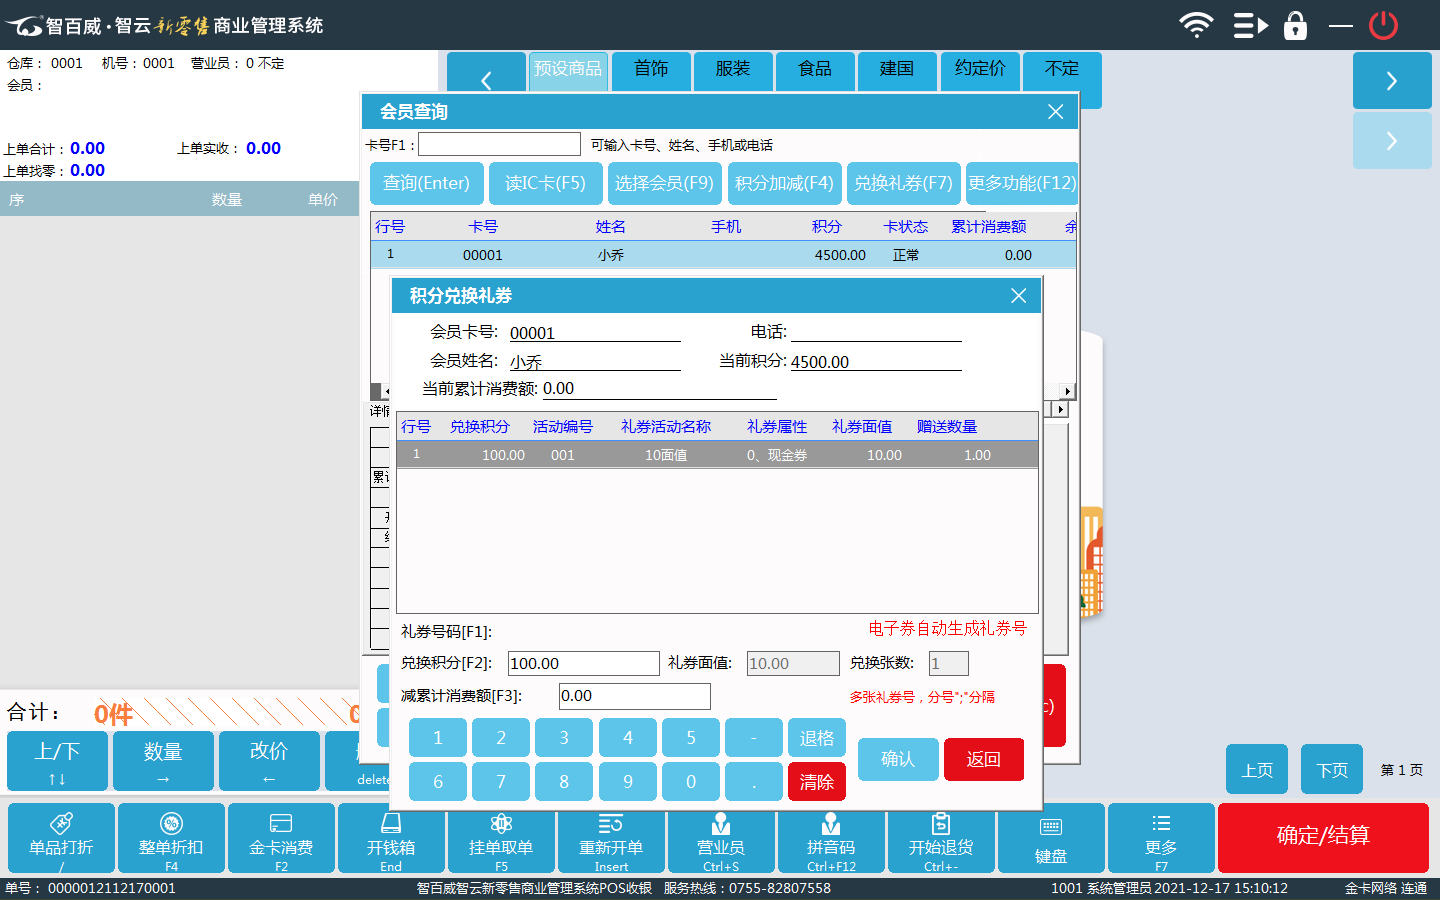Image resolution: width=1440 pixels, height=900 pixels.
Task: Click the WiFi network status icon
Action: coord(1196,25)
